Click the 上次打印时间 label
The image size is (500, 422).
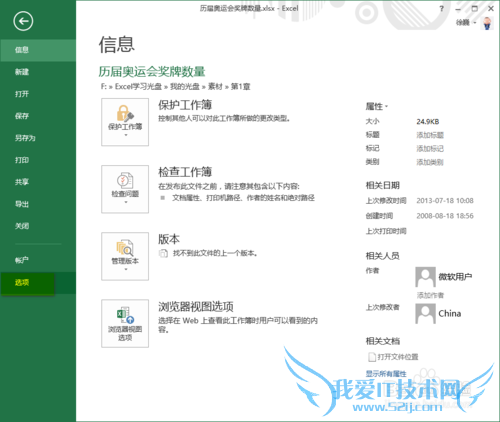click(x=386, y=231)
